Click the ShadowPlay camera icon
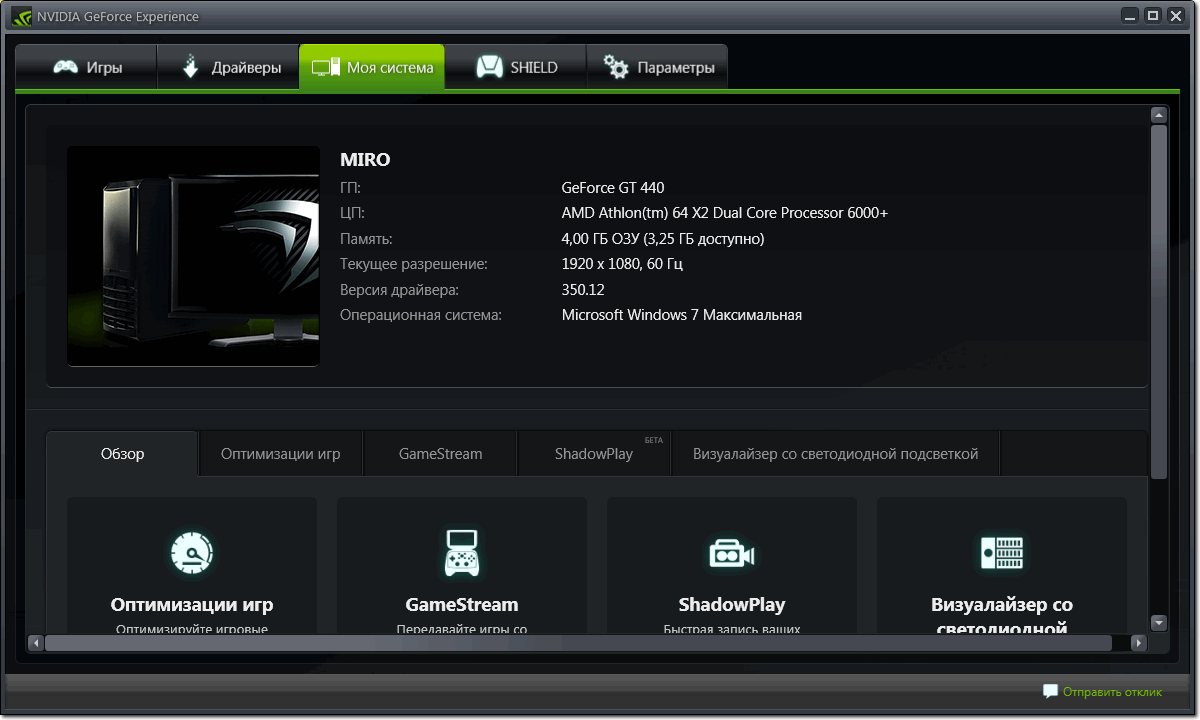 click(x=732, y=553)
